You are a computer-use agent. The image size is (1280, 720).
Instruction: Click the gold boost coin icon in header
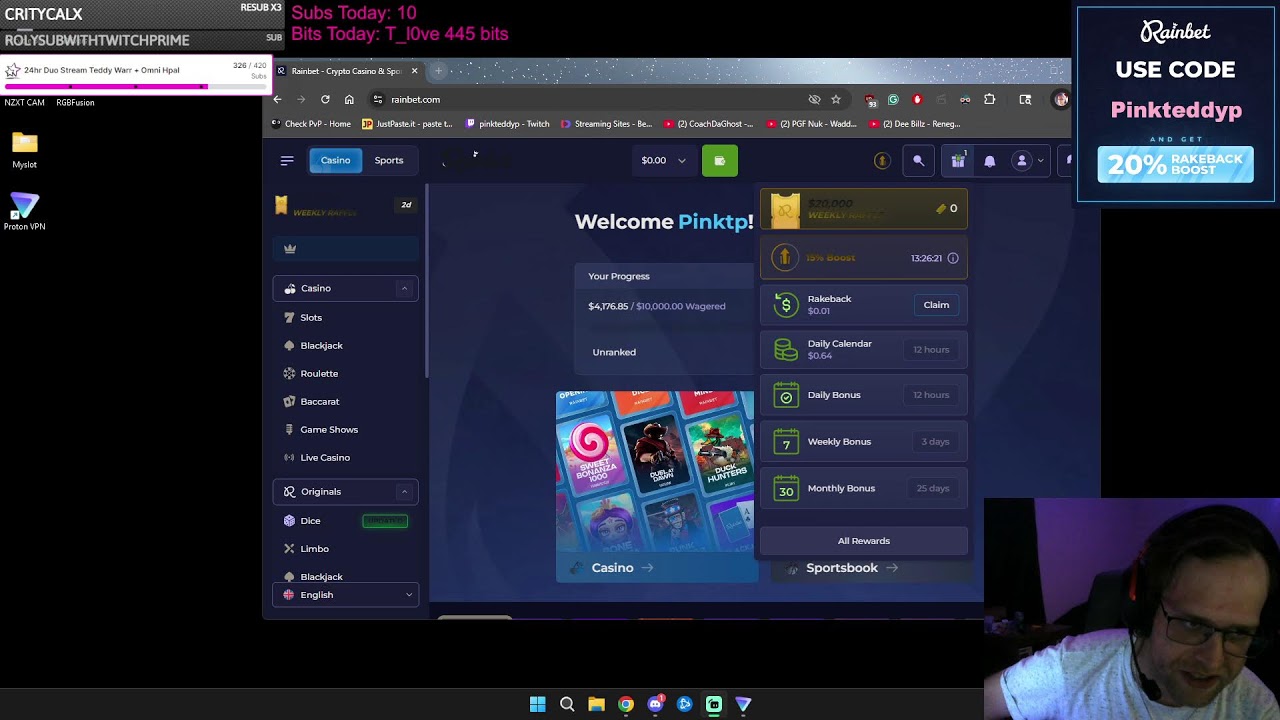(882, 161)
